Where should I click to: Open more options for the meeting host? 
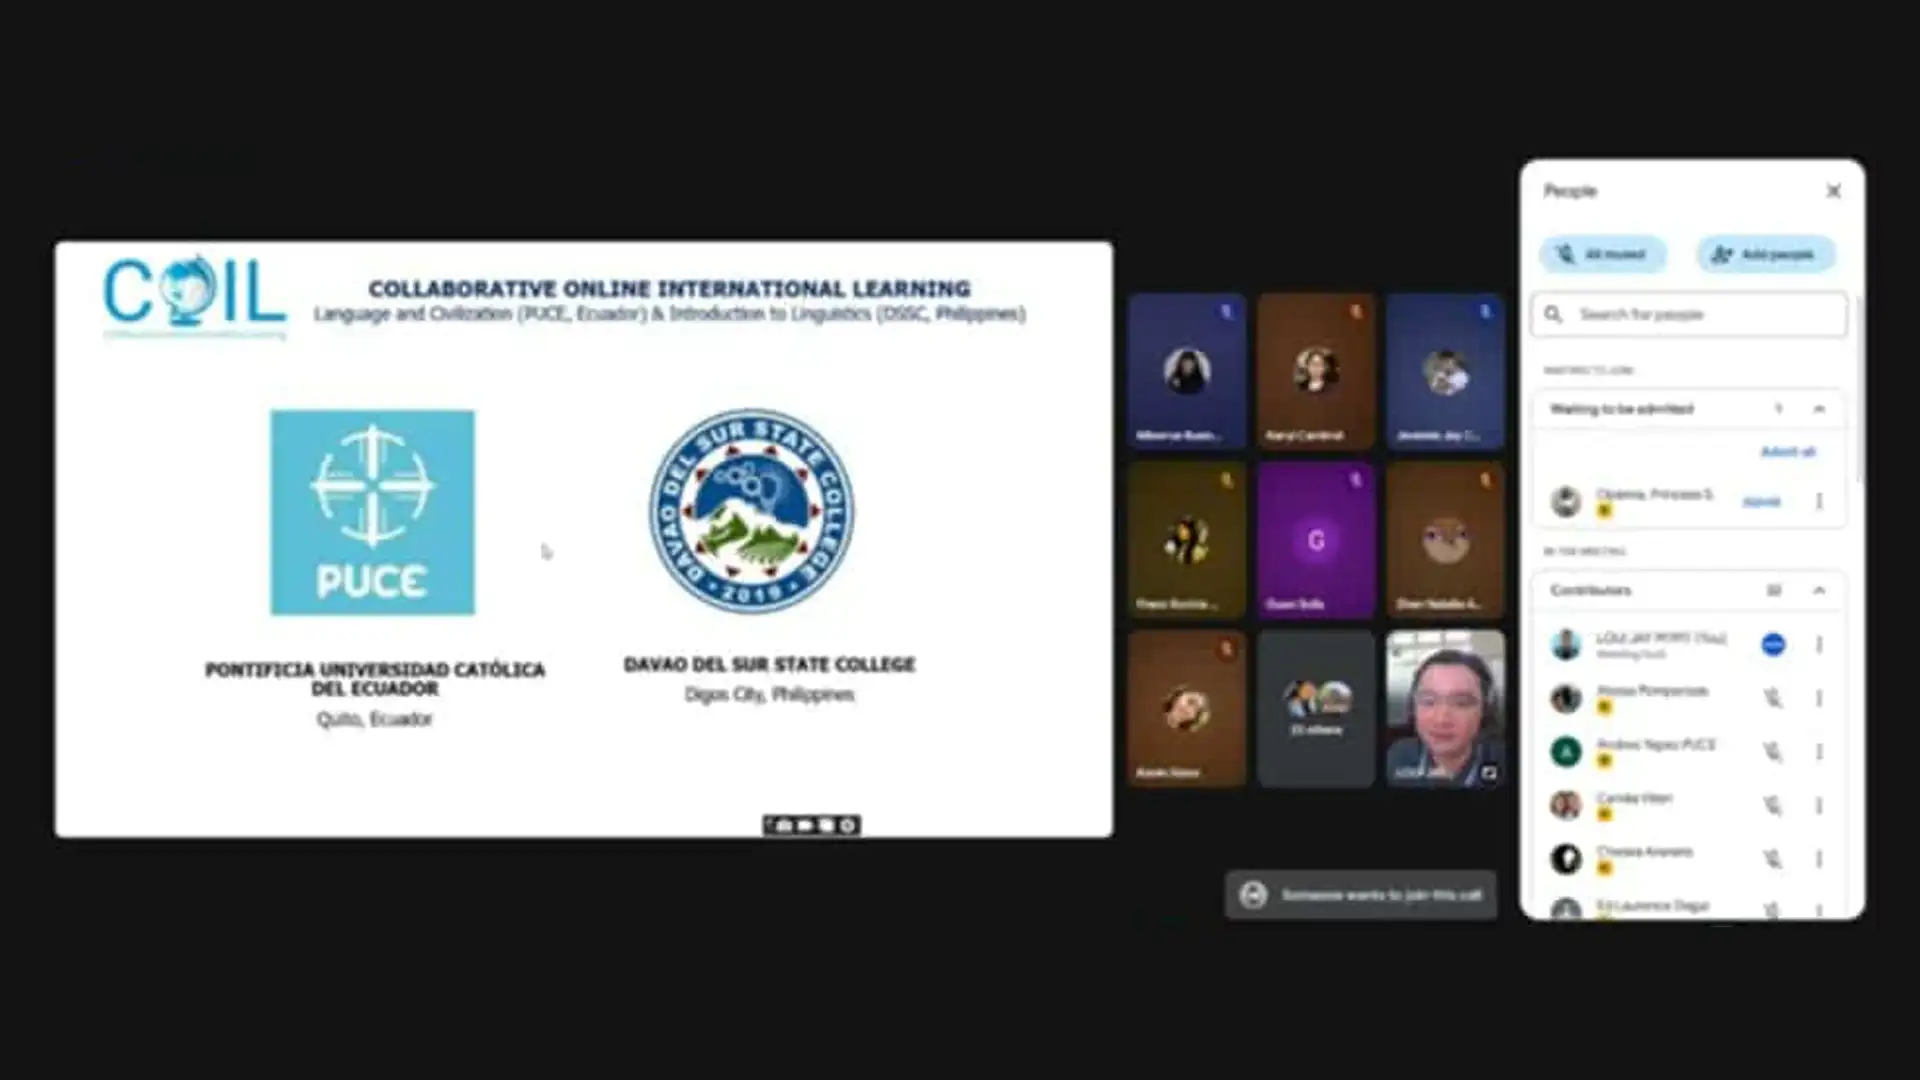pos(1819,645)
